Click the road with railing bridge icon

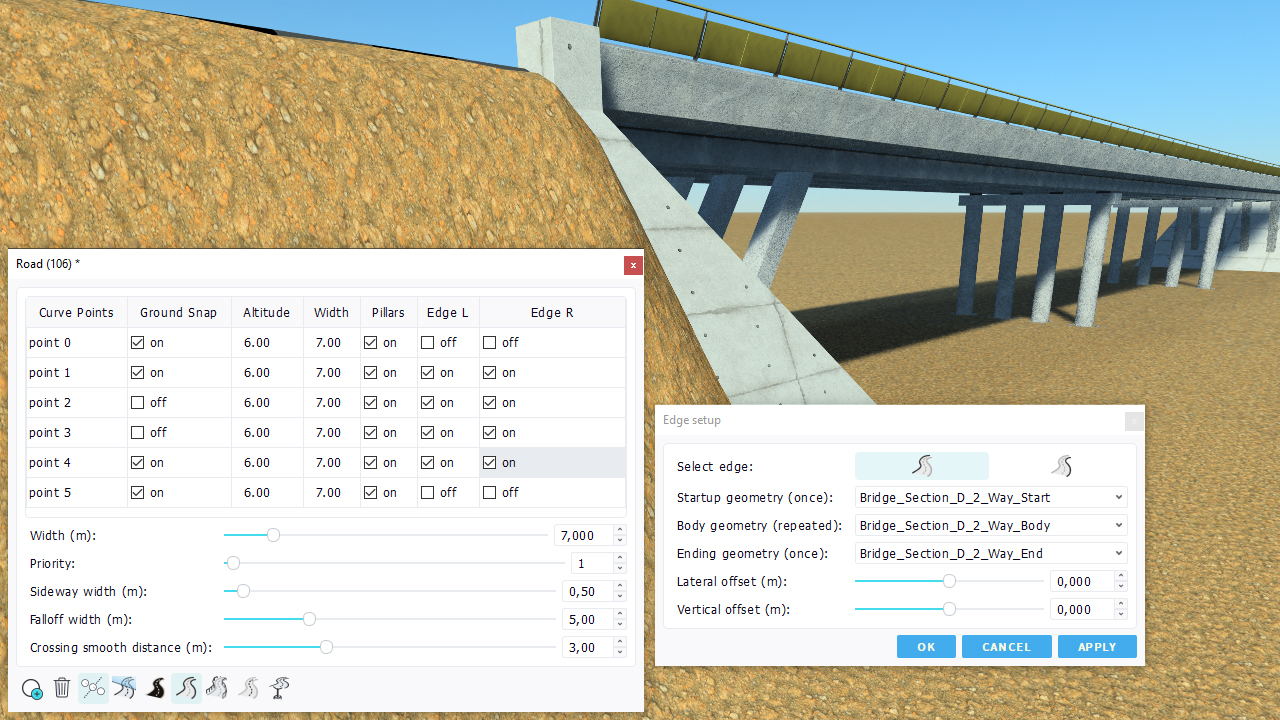tap(217, 688)
